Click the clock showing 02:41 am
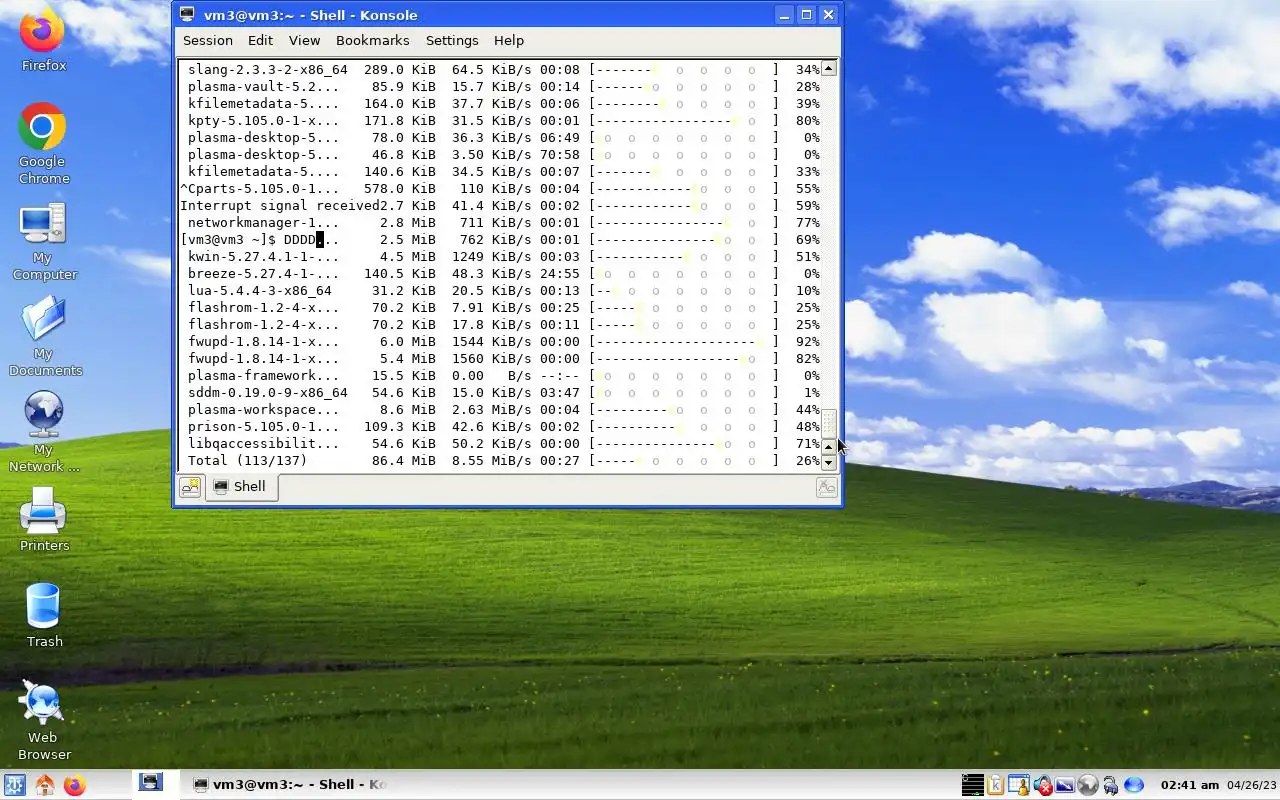 pyautogui.click(x=1190, y=785)
